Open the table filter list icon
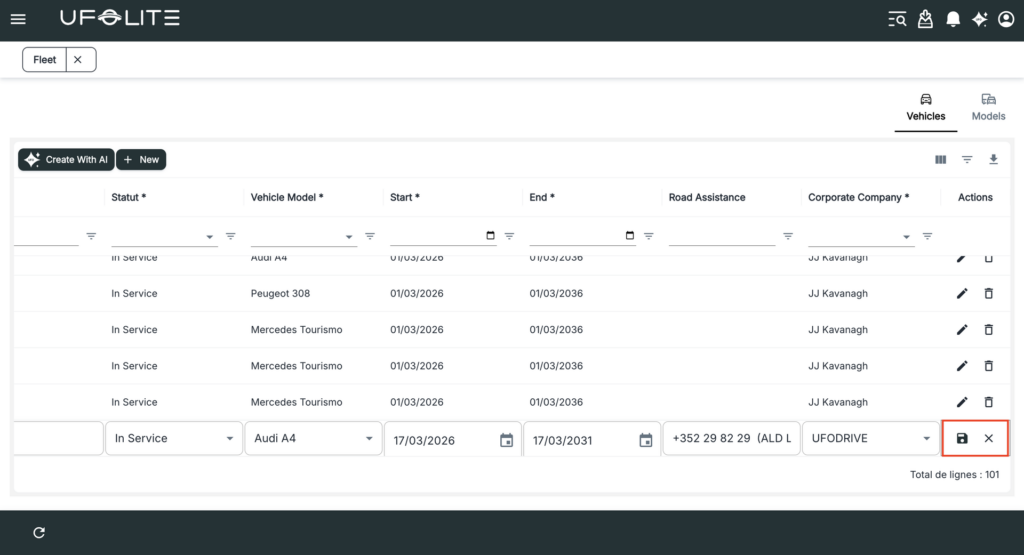This screenshot has height=555, width=1024. 967,159
